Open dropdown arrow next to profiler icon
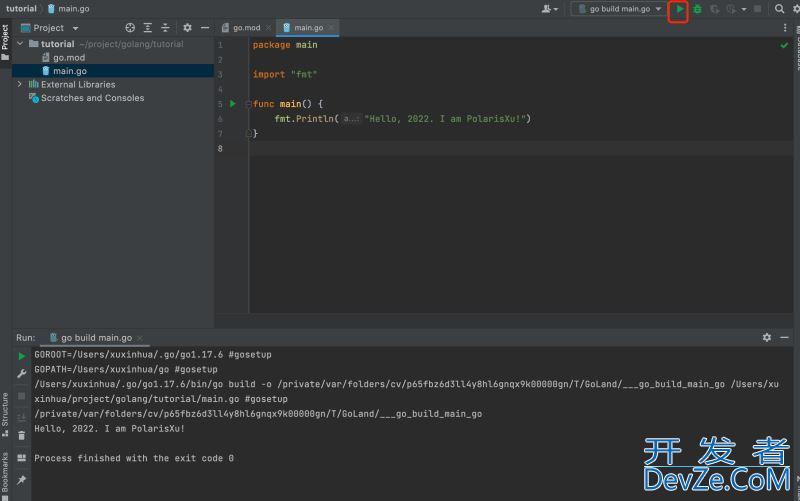Viewport: 800px width, 501px height. coord(744,9)
